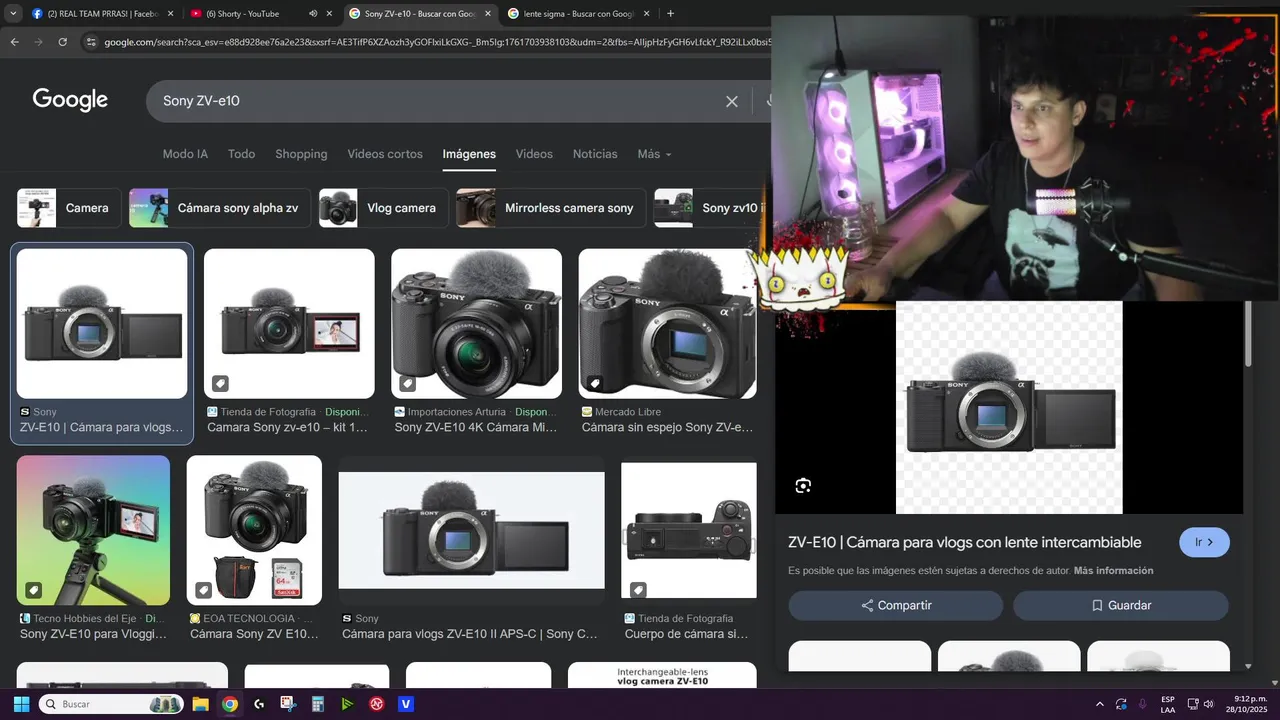Select the Camera suggestion chip

(69, 208)
